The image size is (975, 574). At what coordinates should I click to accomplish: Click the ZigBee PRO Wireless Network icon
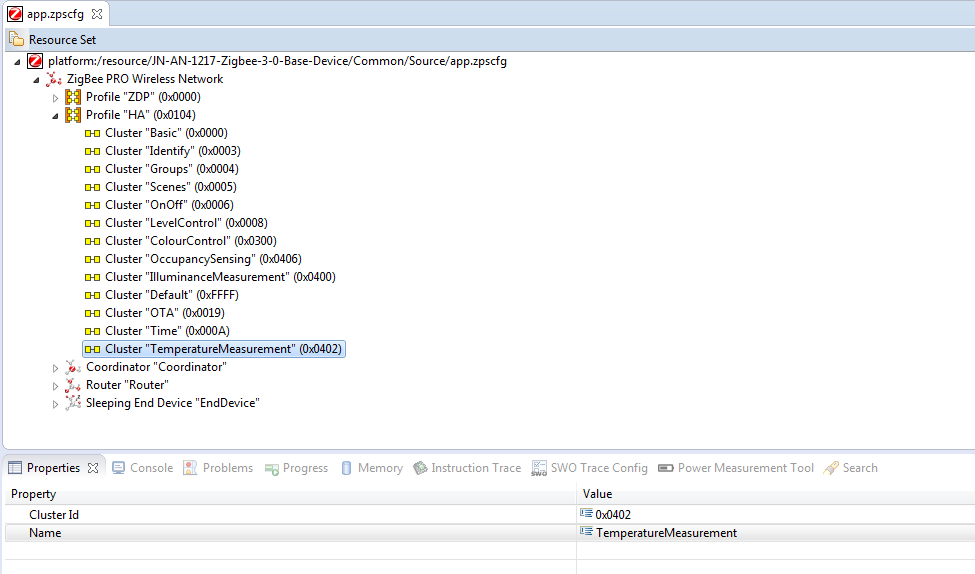54,79
